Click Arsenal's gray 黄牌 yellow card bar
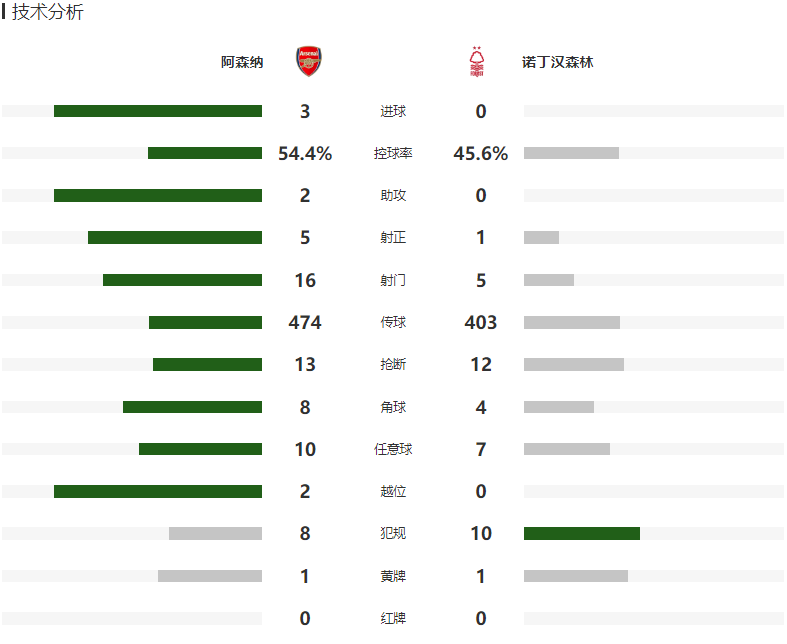Viewport: 787px width, 644px height. click(x=210, y=576)
